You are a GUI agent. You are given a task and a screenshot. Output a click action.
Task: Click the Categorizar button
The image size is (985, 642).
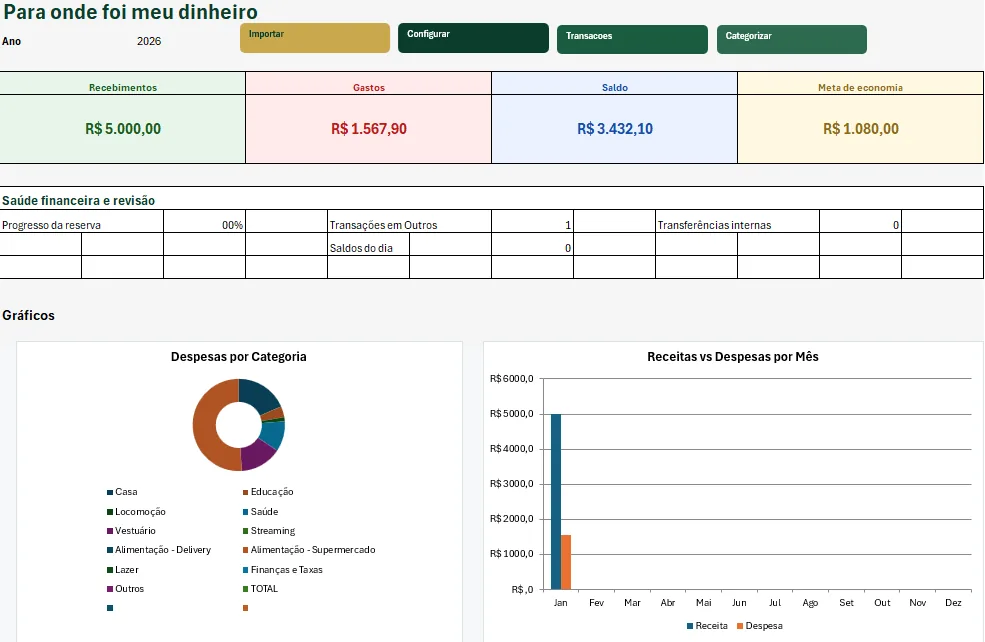[x=792, y=40]
